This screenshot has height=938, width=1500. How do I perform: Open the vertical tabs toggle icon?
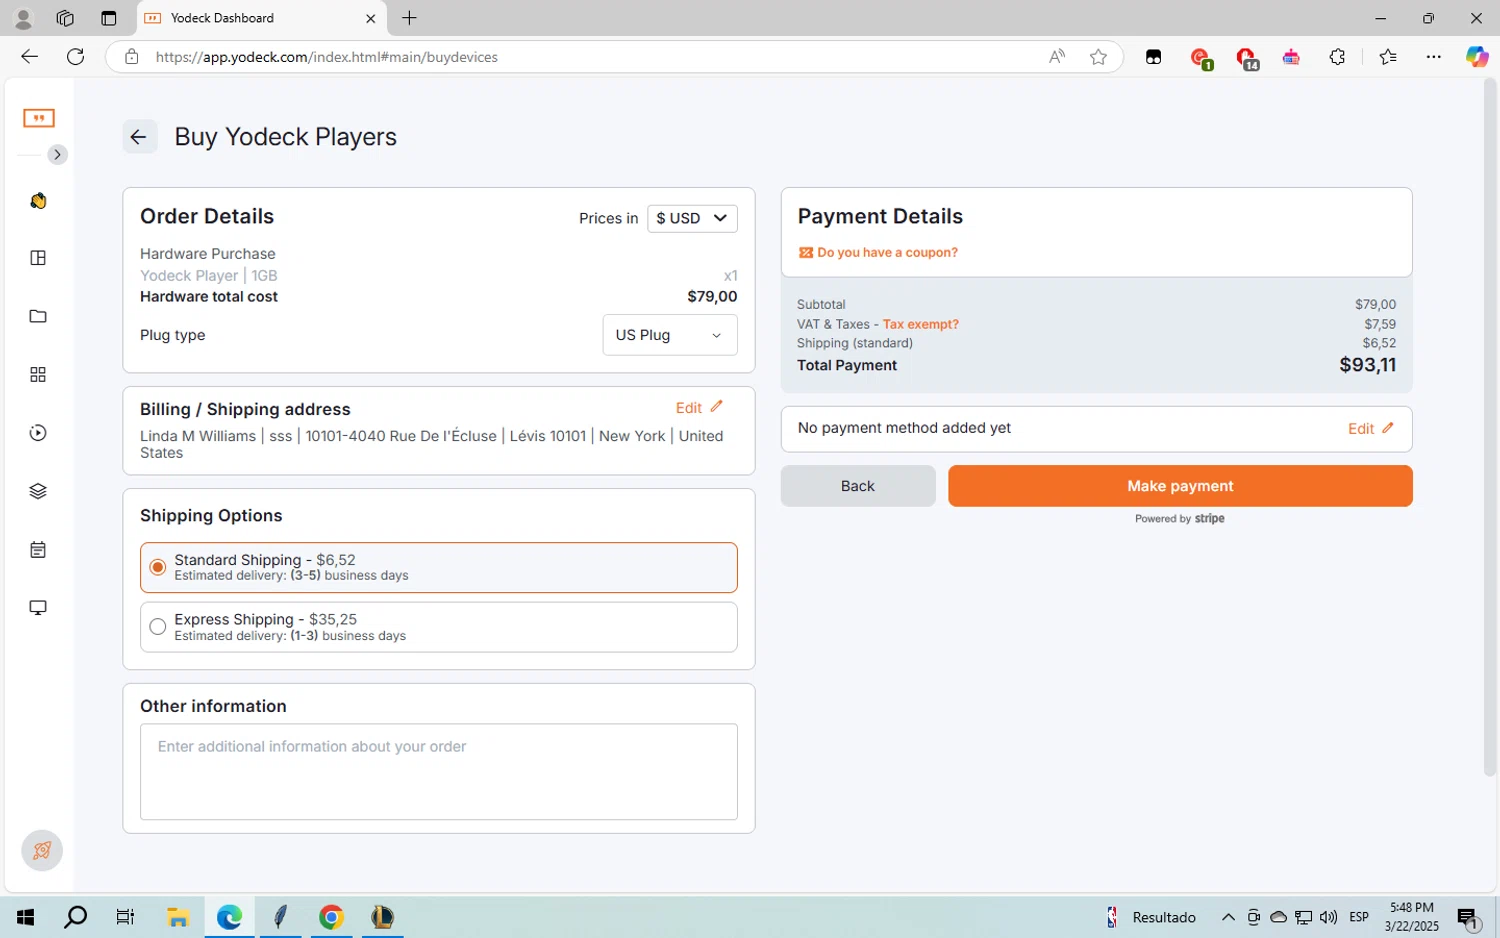109,18
